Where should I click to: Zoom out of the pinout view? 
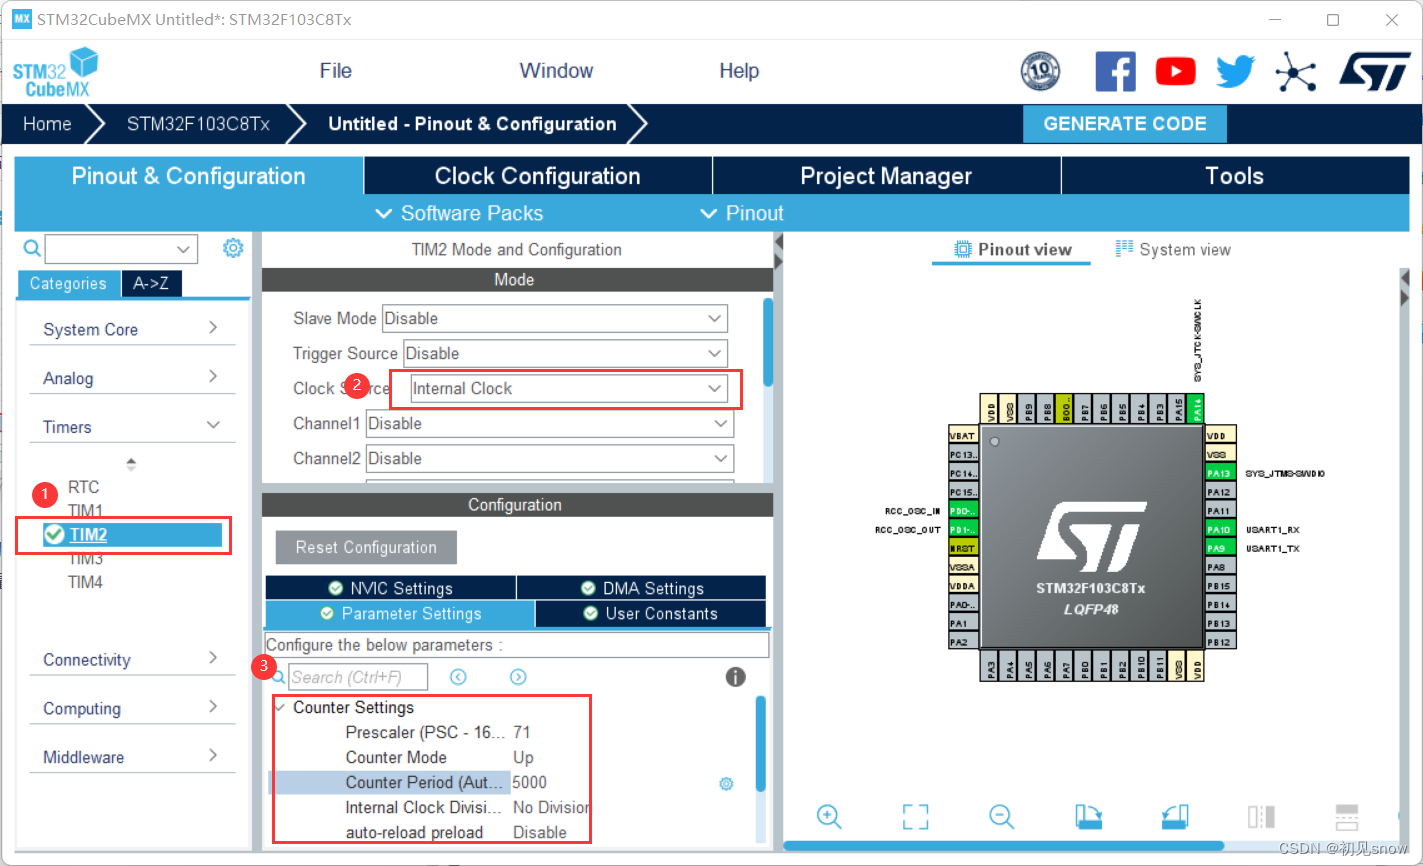(1001, 816)
